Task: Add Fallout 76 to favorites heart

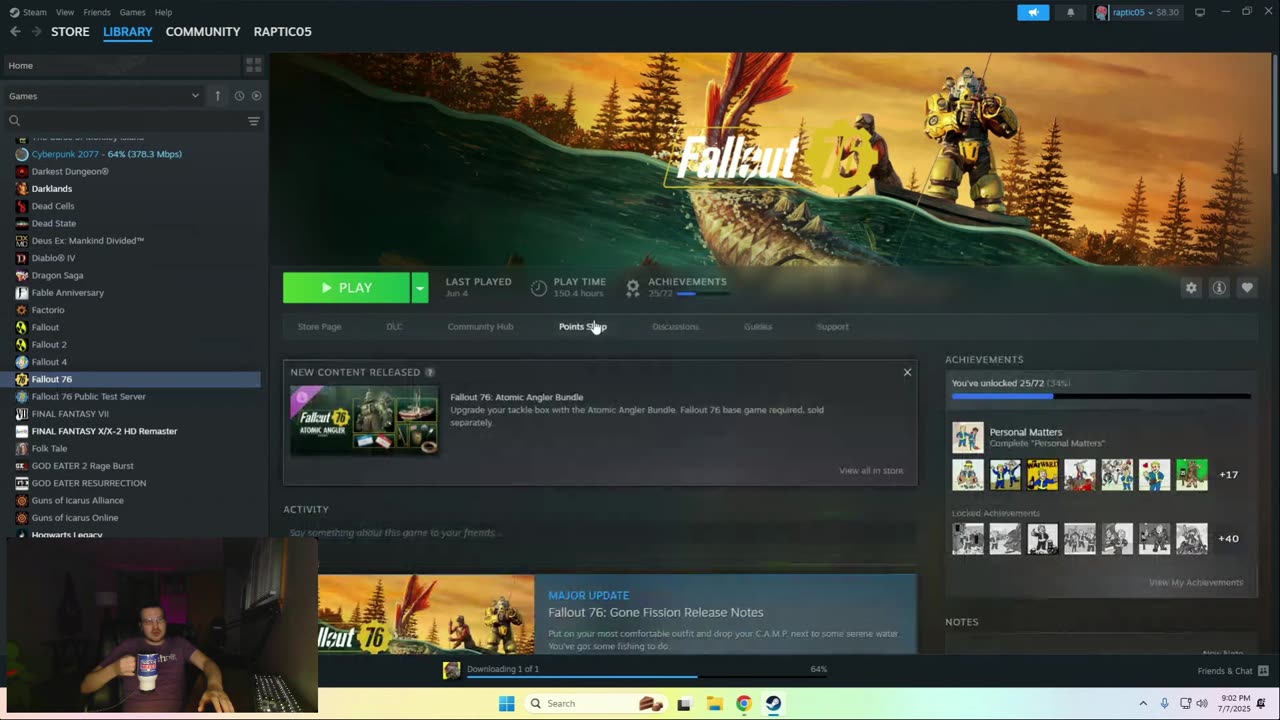Action: [x=1247, y=288]
